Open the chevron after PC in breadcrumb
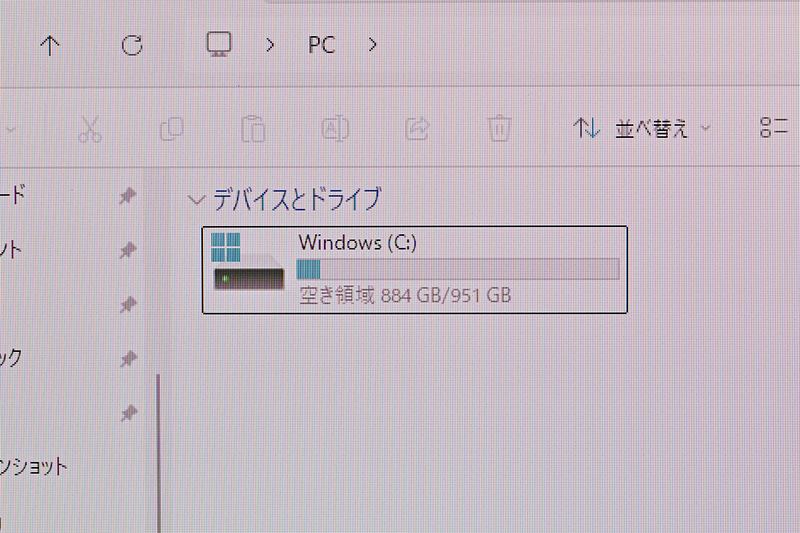This screenshot has width=800, height=533. click(372, 45)
